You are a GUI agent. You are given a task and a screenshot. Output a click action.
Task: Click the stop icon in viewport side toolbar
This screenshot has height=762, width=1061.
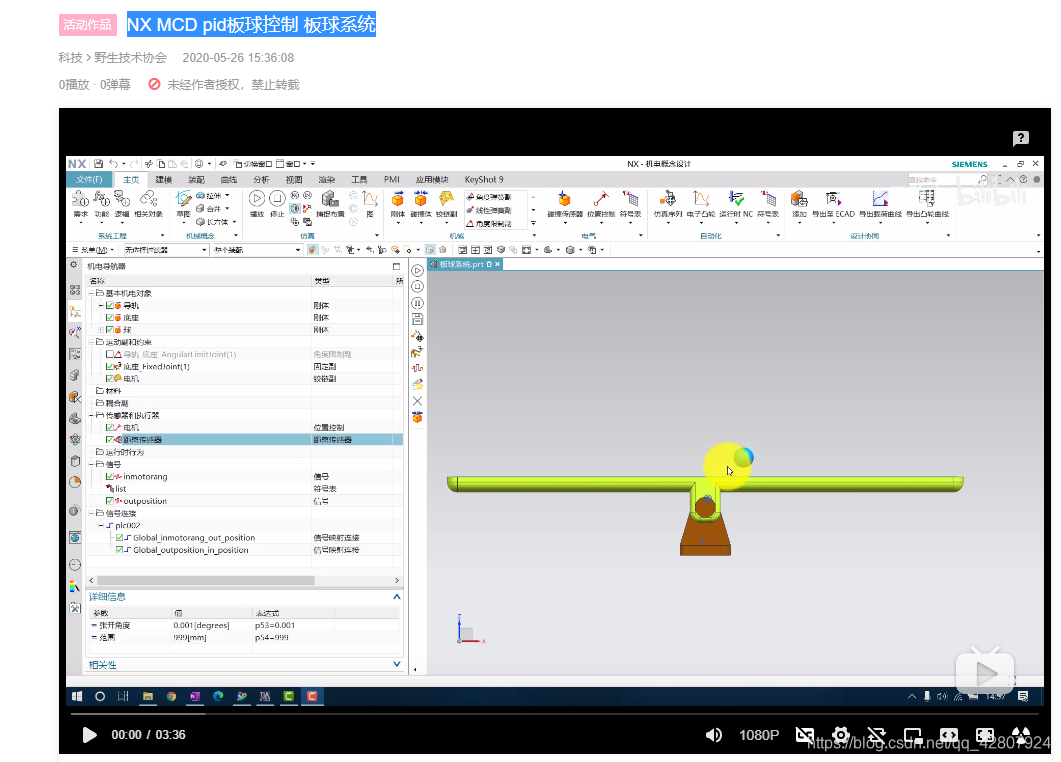click(x=417, y=287)
